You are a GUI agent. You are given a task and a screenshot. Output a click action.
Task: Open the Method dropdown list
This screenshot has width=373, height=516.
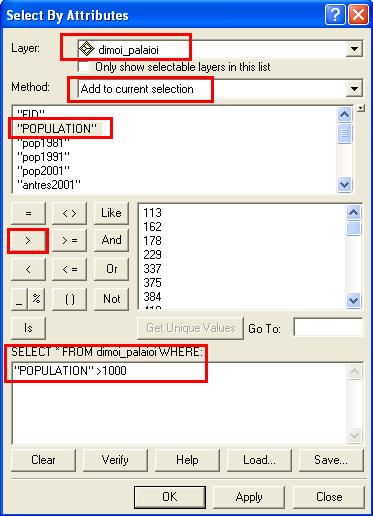(354, 89)
